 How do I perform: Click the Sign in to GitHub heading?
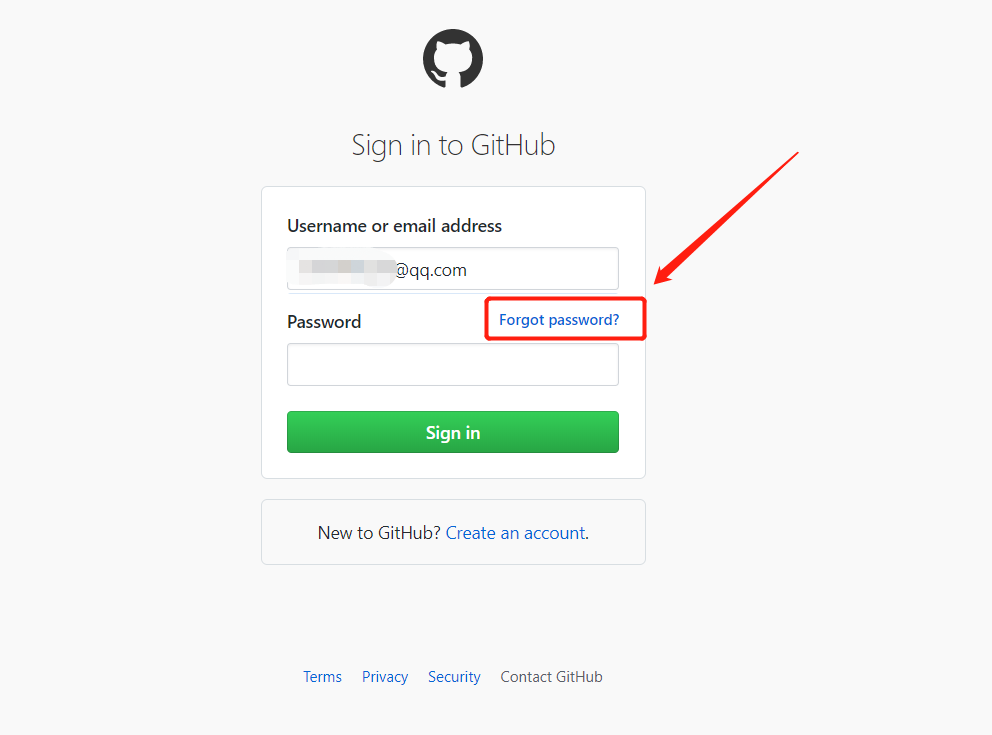coord(452,145)
